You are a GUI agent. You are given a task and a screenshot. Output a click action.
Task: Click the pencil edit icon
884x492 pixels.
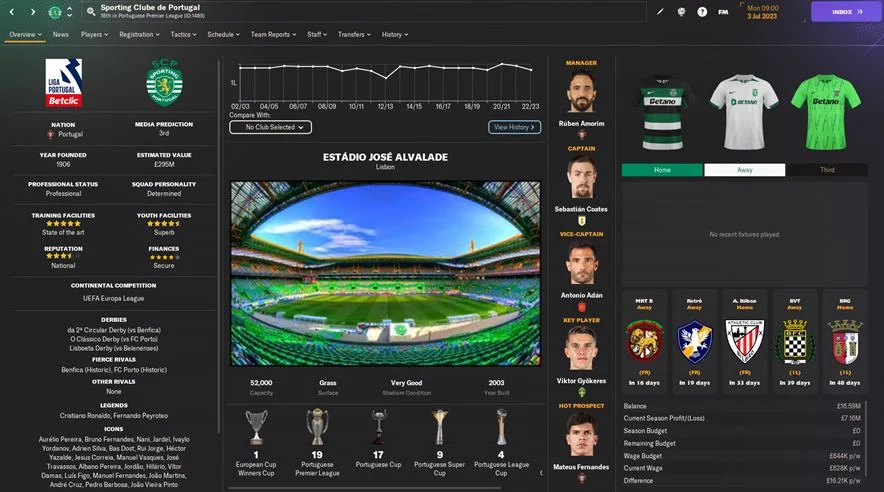click(x=660, y=12)
